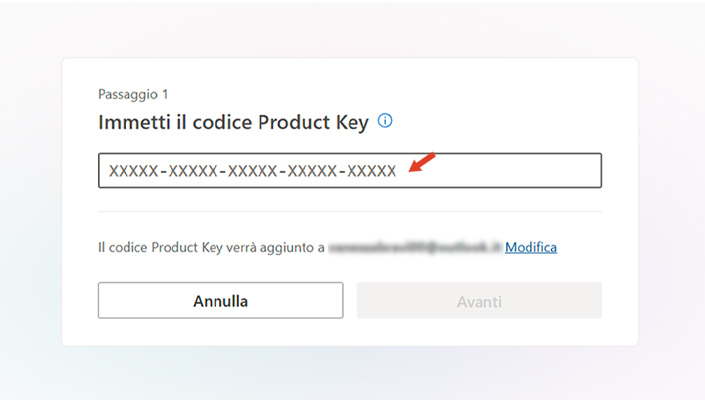Click the info icon beside the heading
Screen dimensions: 705x400
385,121
